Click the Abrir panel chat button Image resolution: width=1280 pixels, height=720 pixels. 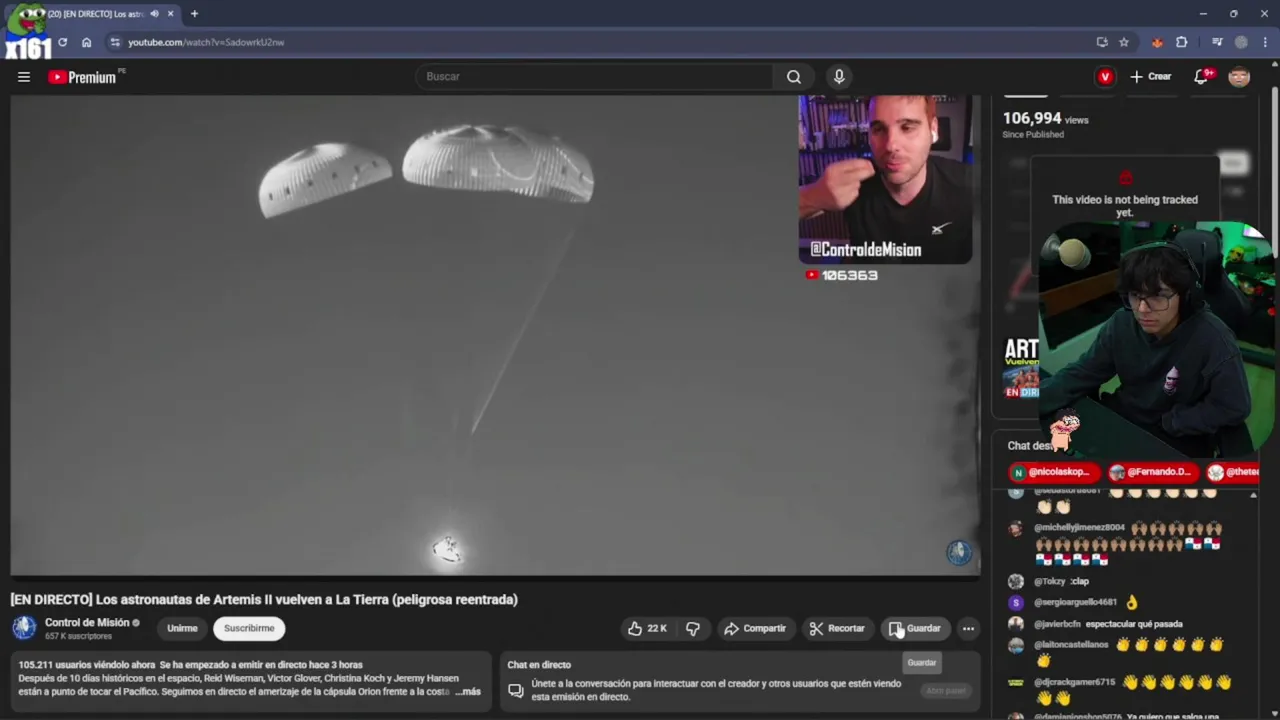[945, 690]
